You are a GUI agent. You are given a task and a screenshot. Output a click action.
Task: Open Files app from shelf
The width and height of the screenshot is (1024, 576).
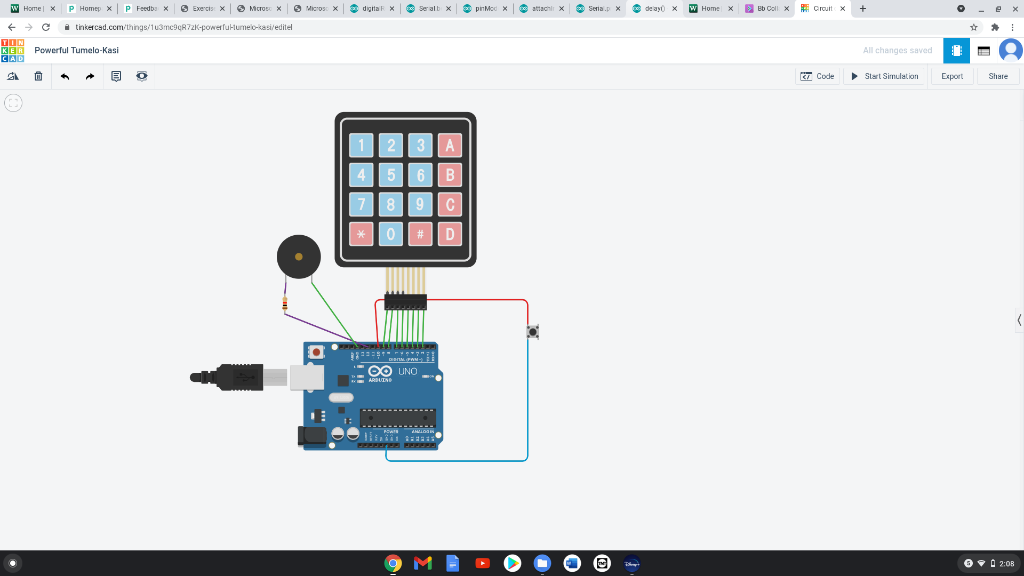coord(542,563)
